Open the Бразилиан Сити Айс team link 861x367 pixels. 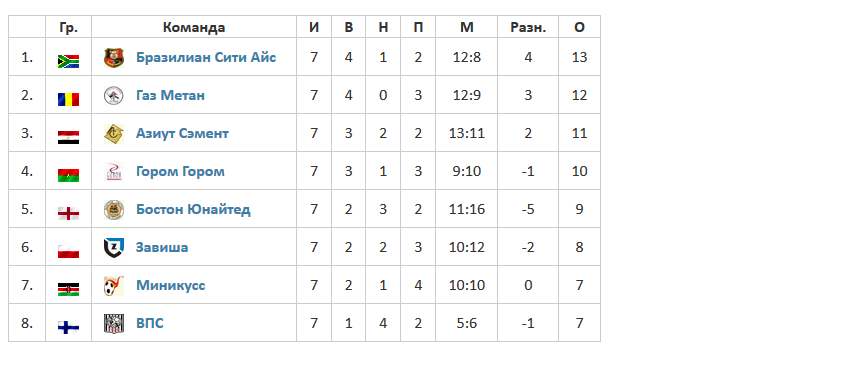click(206, 57)
